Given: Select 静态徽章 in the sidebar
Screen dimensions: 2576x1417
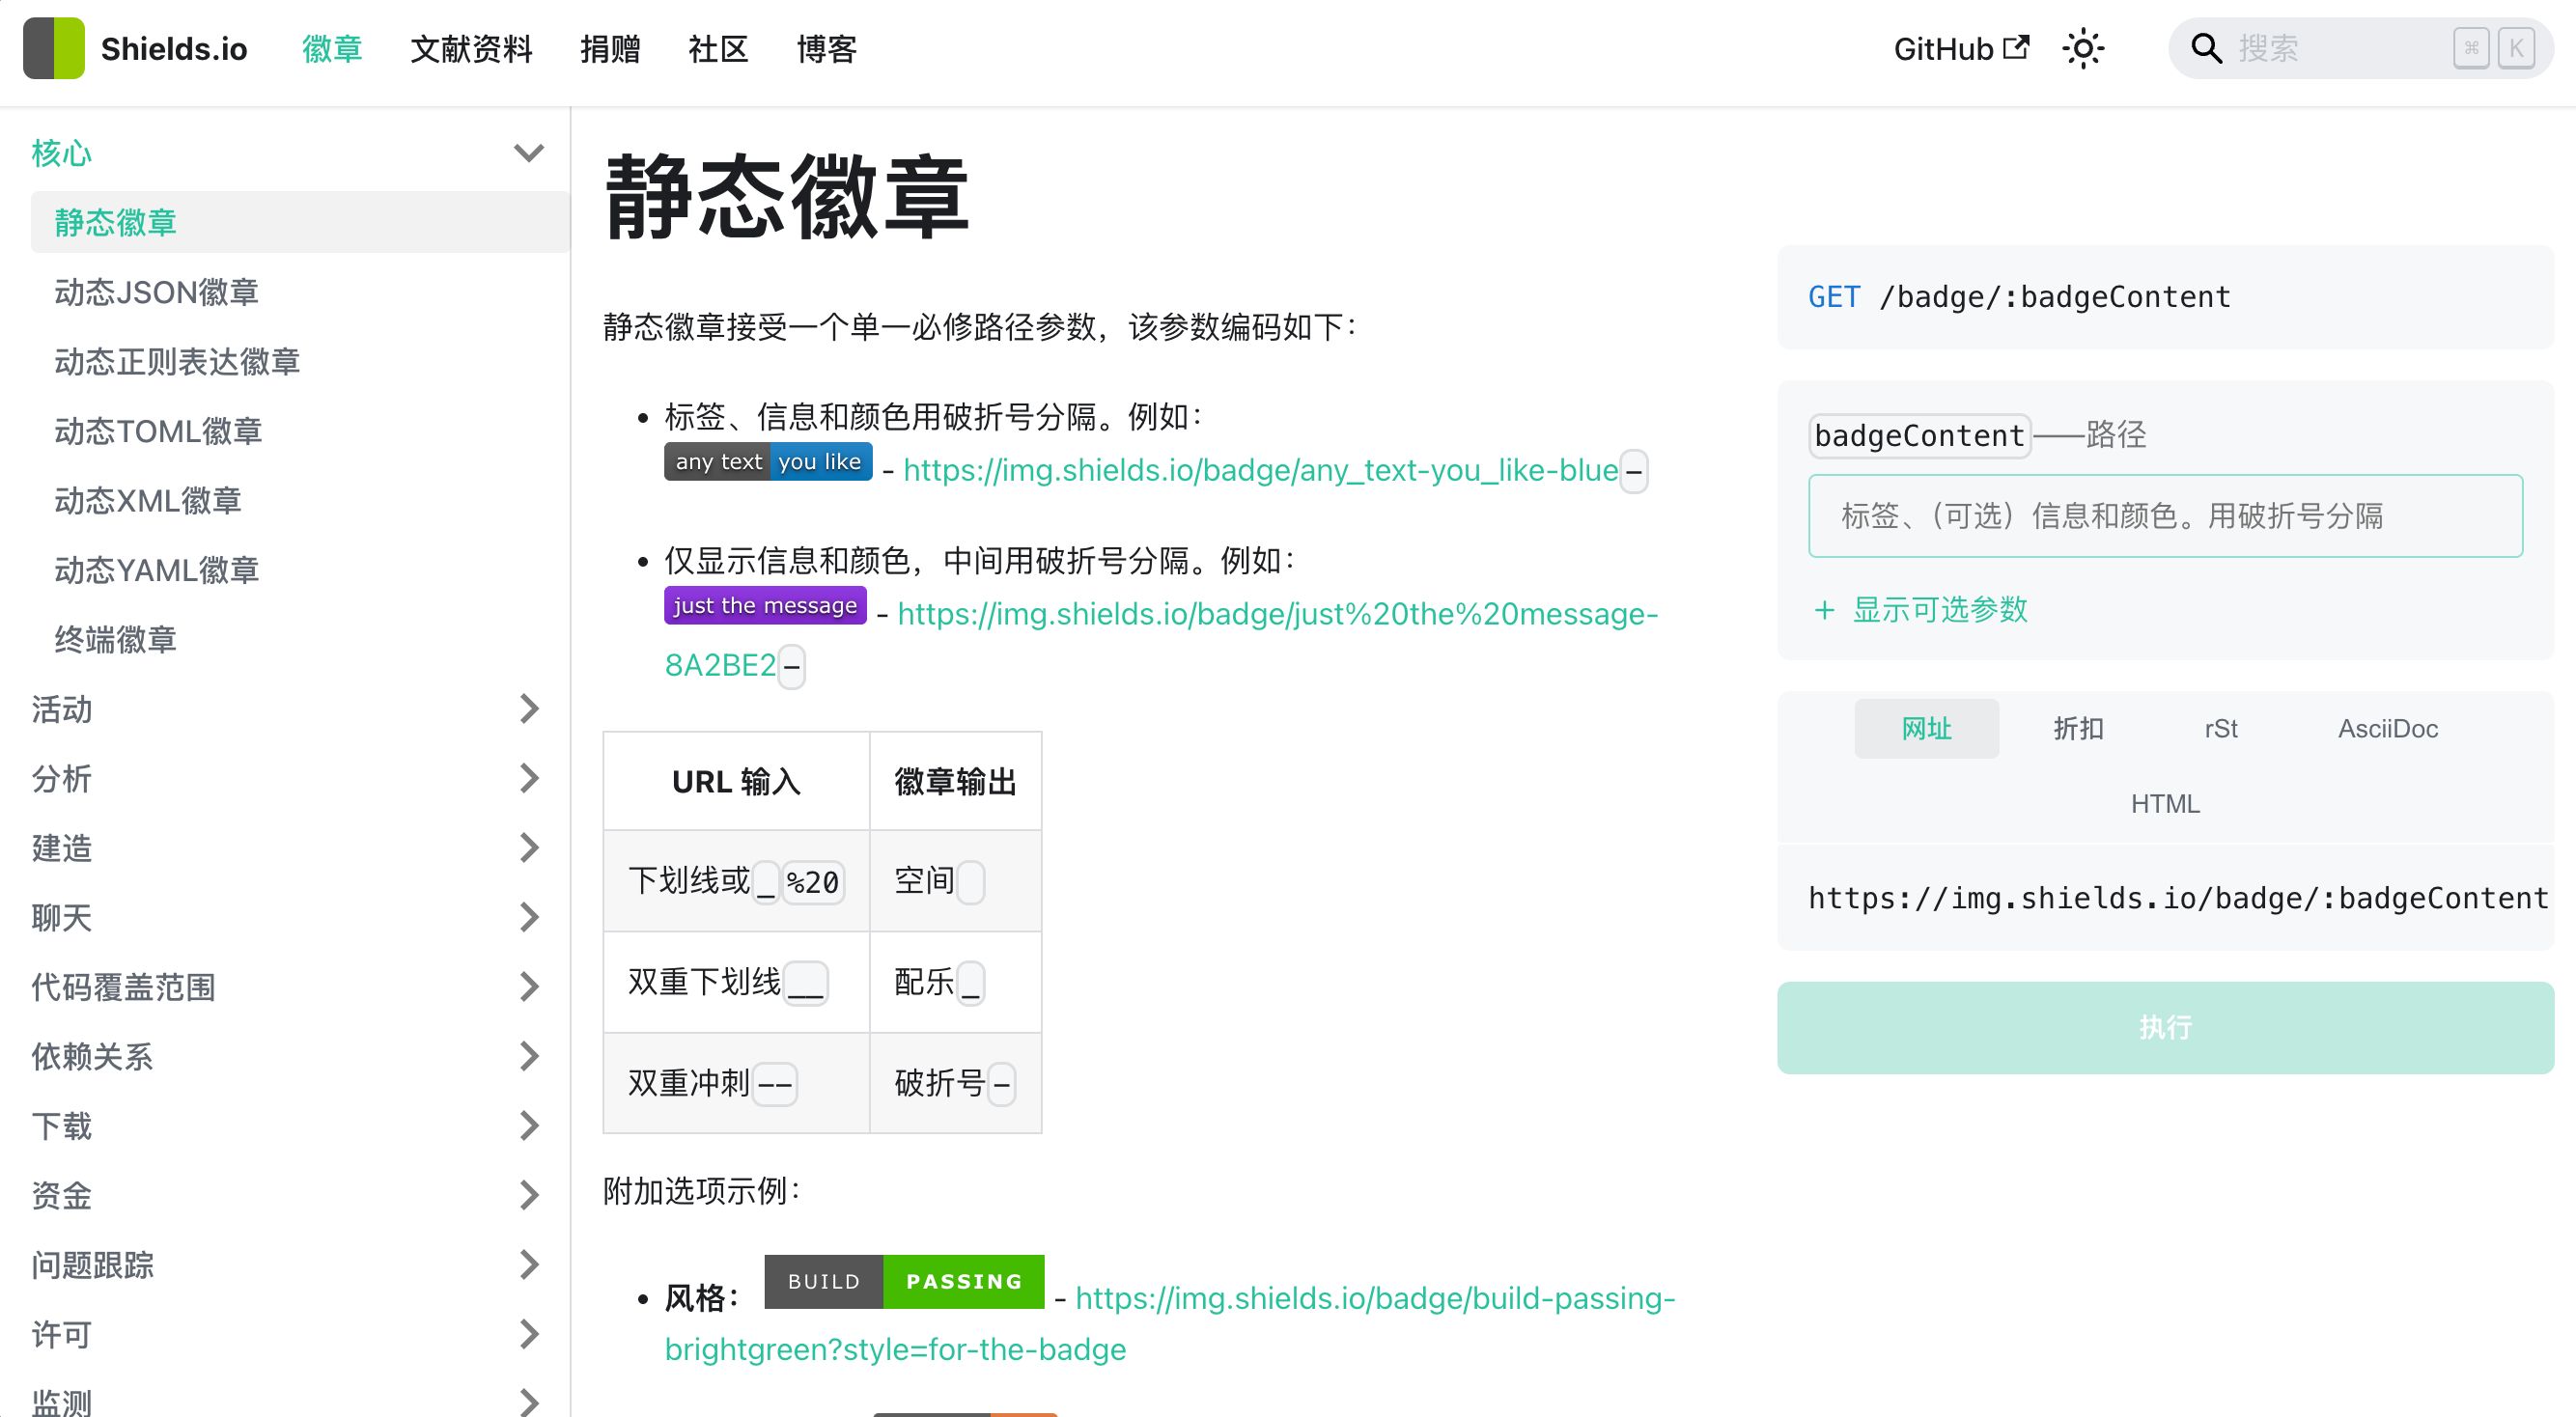Looking at the screenshot, I should click(x=300, y=222).
